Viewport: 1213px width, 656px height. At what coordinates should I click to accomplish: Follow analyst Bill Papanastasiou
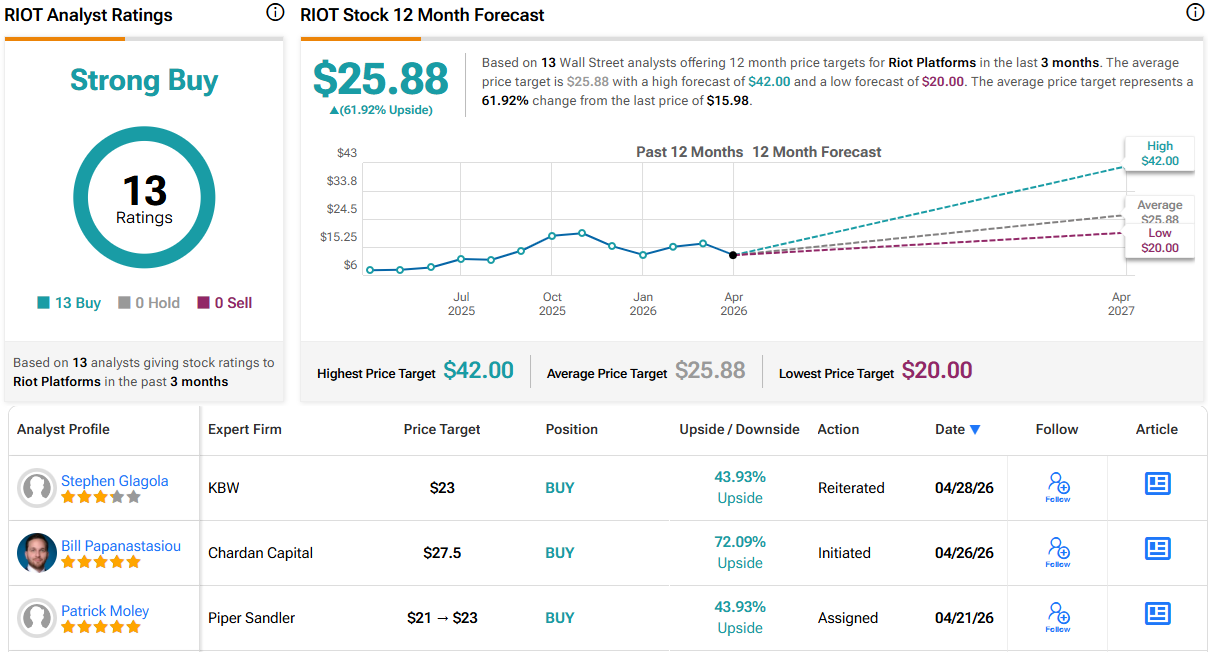(1058, 551)
